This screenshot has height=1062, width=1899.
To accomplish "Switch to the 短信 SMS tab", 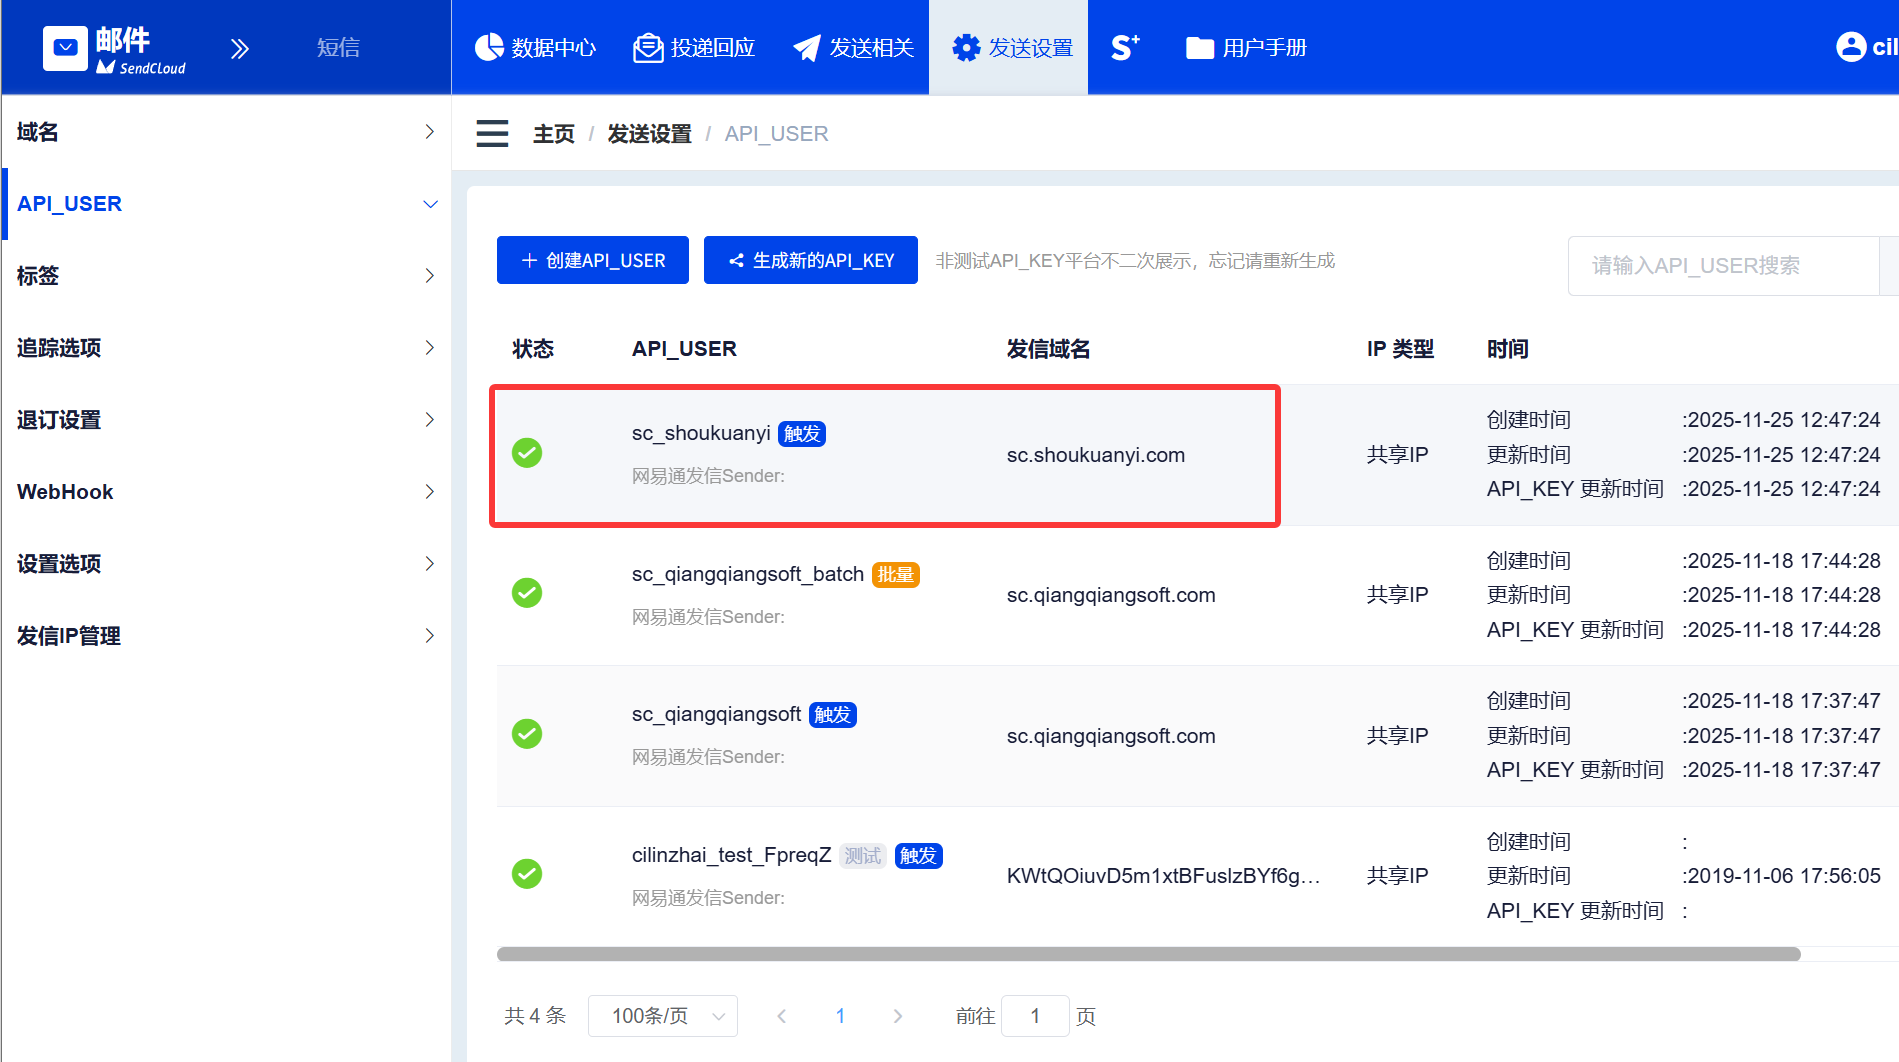I will (x=338, y=48).
